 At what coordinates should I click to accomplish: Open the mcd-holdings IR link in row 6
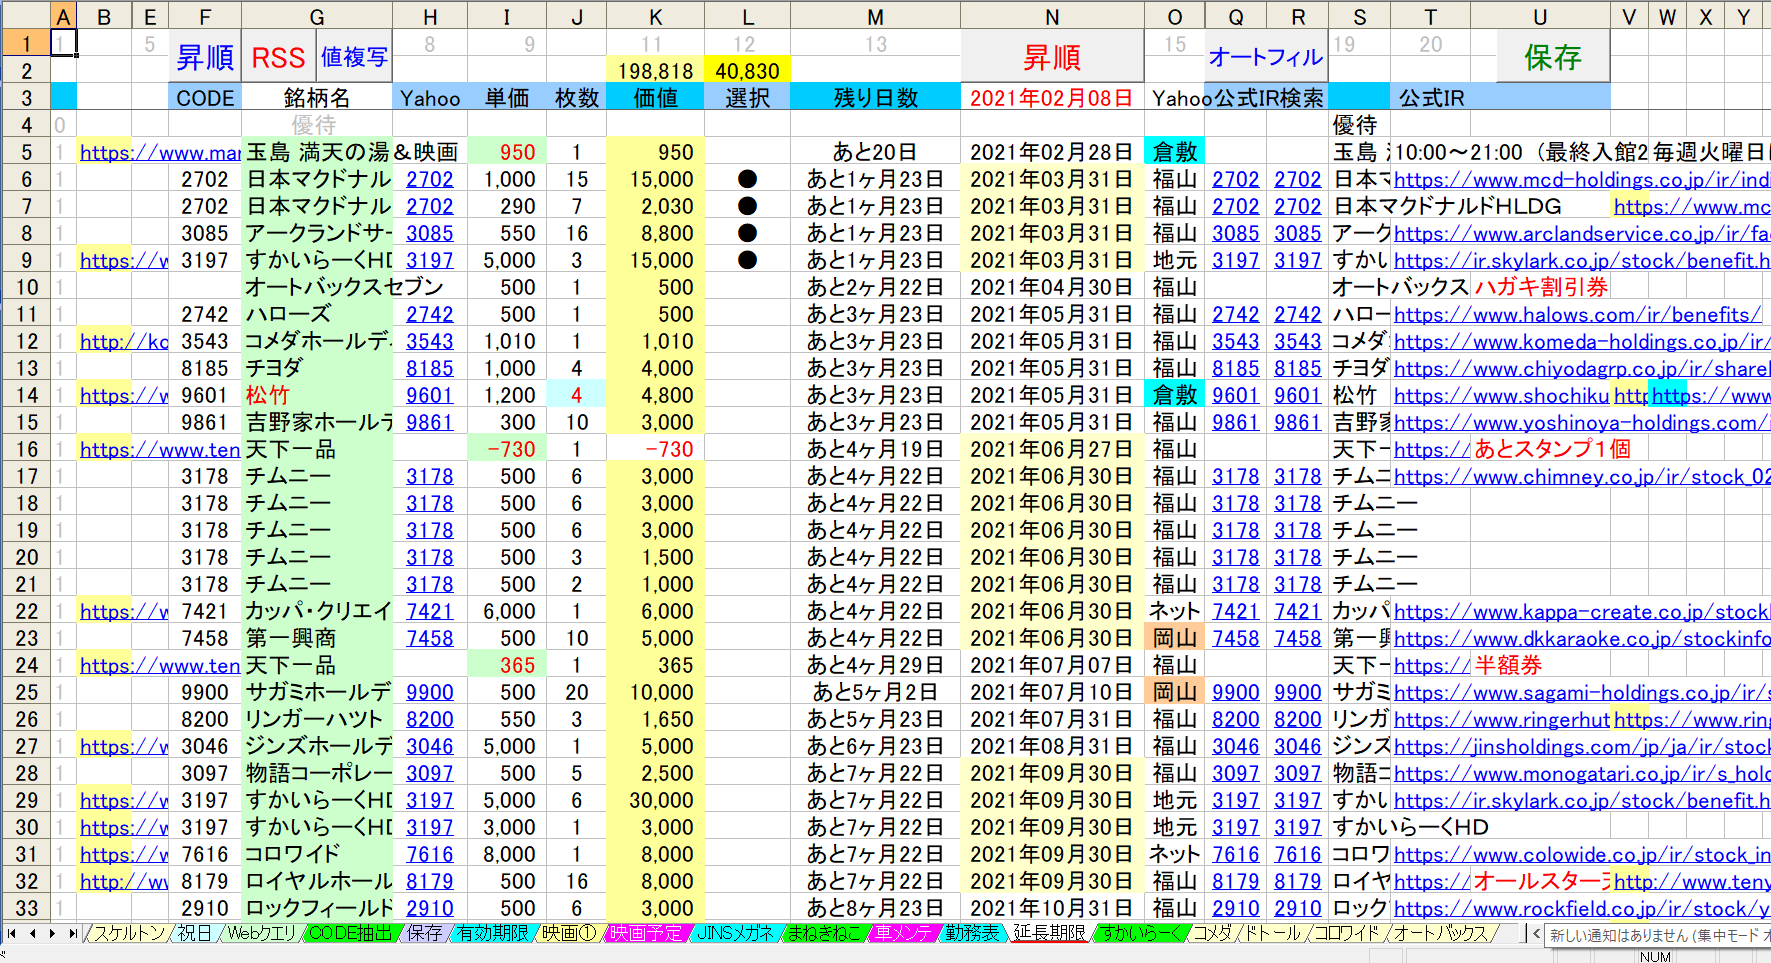1581,179
